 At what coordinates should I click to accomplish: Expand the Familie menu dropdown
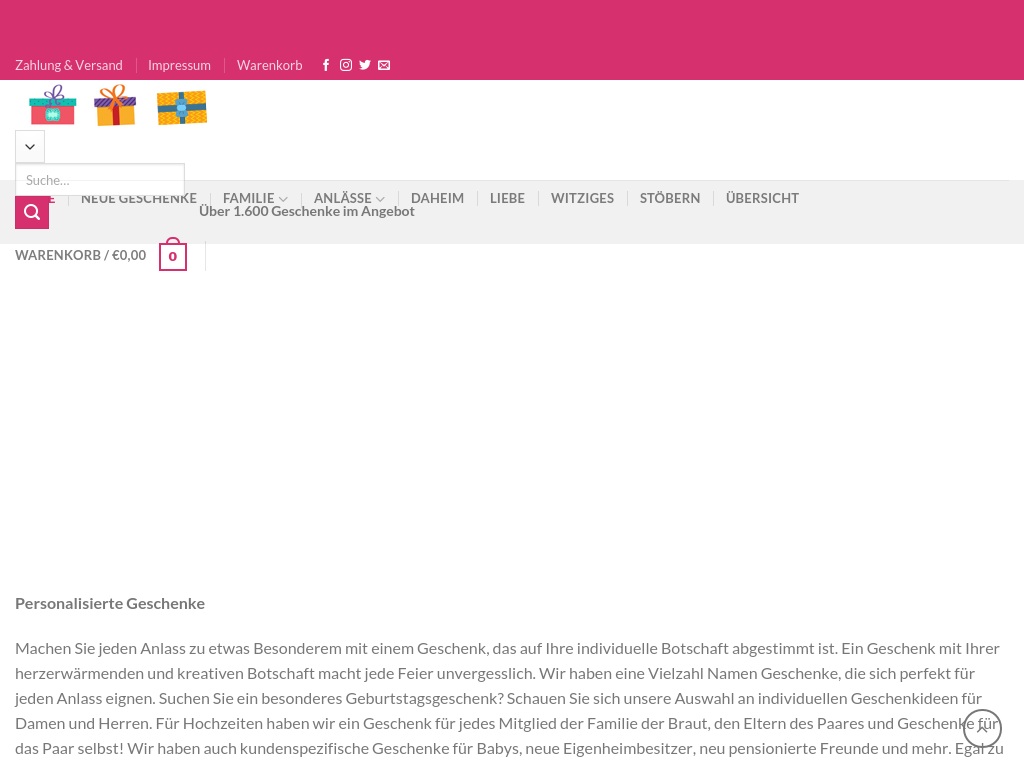tap(255, 198)
